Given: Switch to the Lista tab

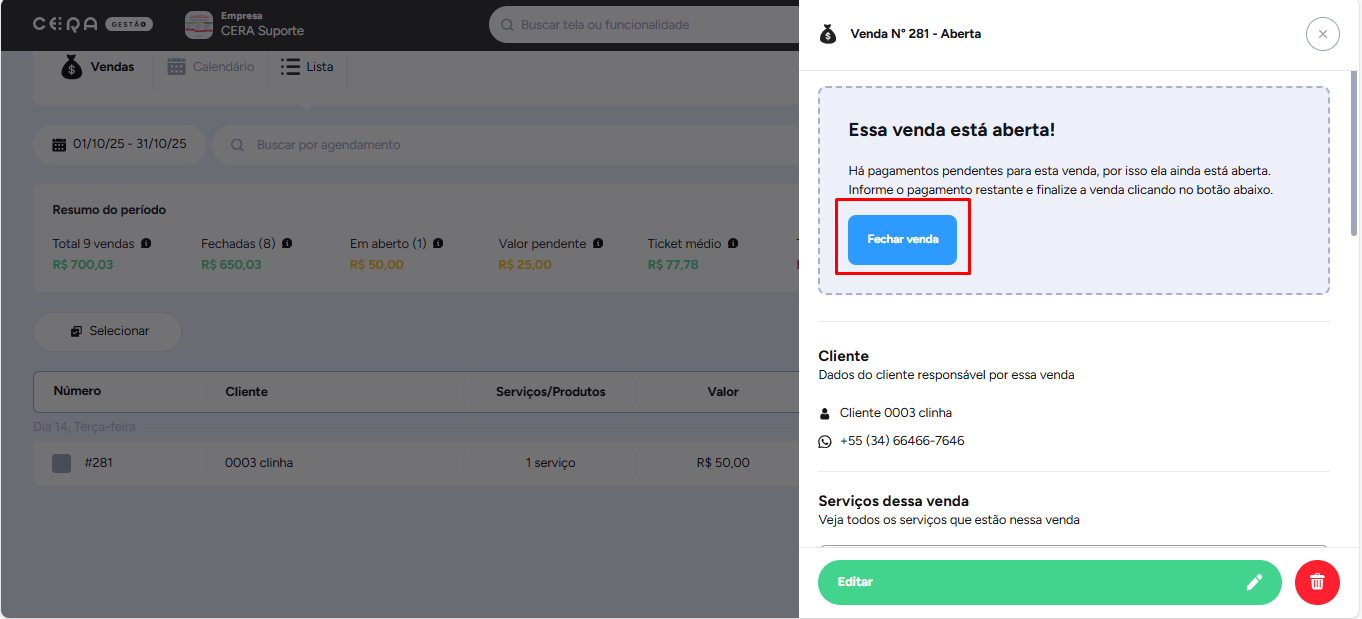Looking at the screenshot, I should click(x=307, y=67).
